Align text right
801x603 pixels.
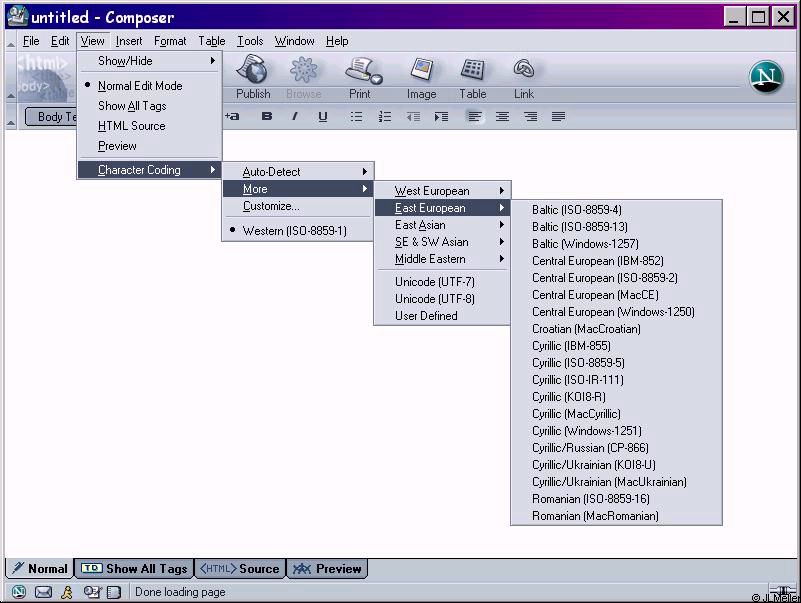(x=530, y=117)
